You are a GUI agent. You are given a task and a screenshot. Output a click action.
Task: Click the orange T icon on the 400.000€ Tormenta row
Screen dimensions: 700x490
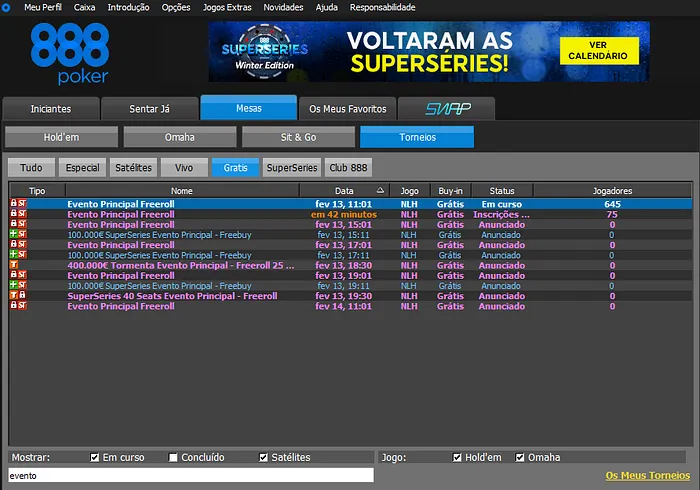14,265
